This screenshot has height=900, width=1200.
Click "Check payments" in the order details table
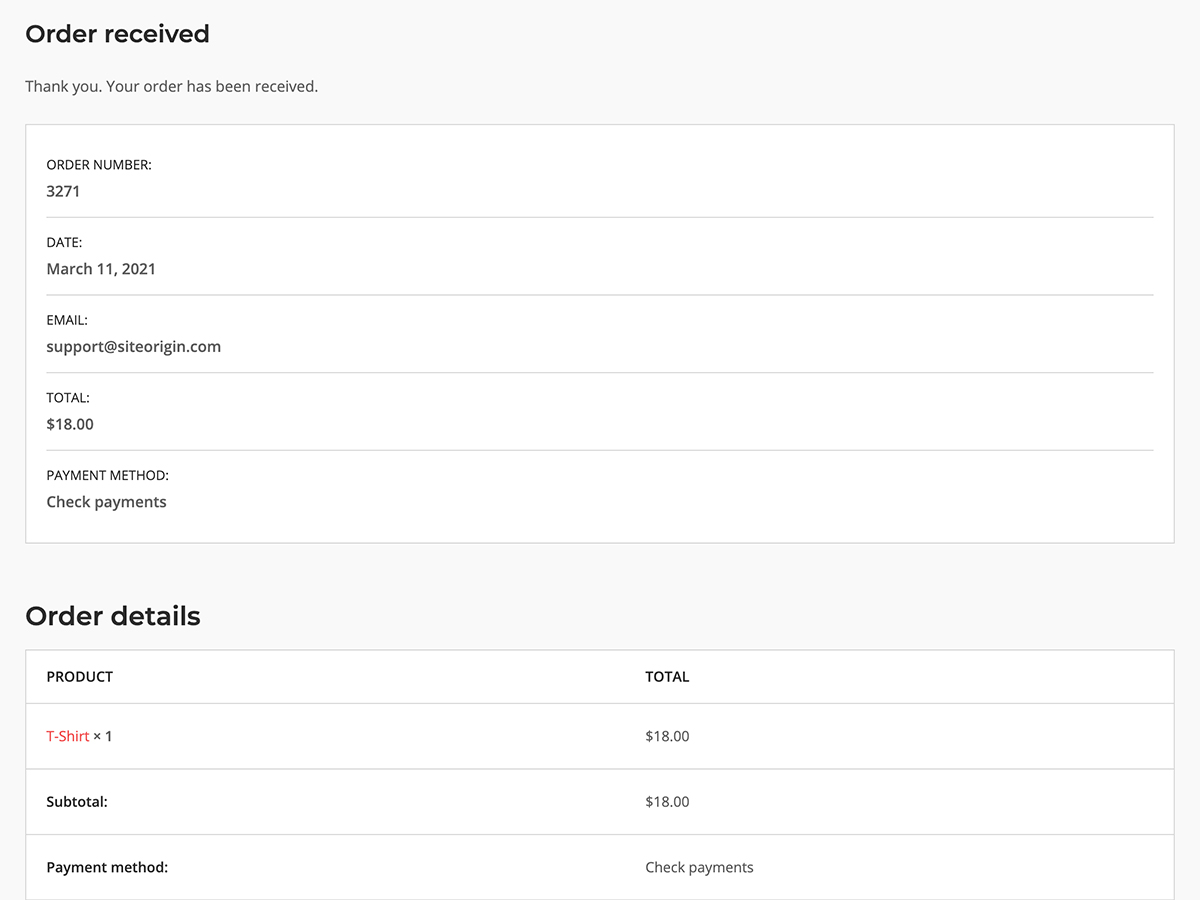point(699,867)
